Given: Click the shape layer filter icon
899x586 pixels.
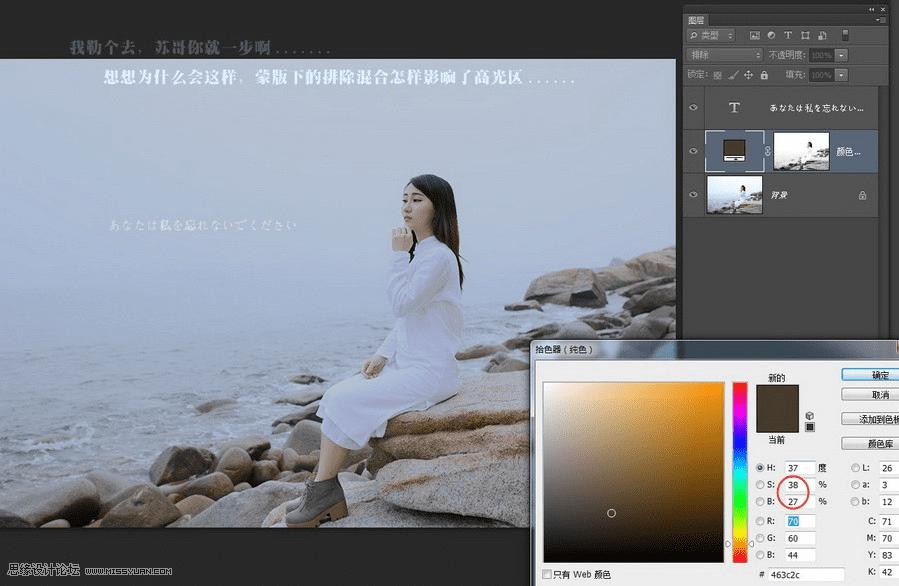Looking at the screenshot, I should [x=806, y=35].
